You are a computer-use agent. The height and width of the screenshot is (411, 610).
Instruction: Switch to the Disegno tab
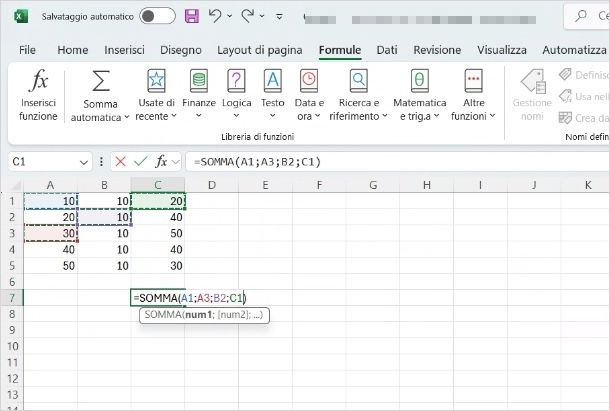181,50
